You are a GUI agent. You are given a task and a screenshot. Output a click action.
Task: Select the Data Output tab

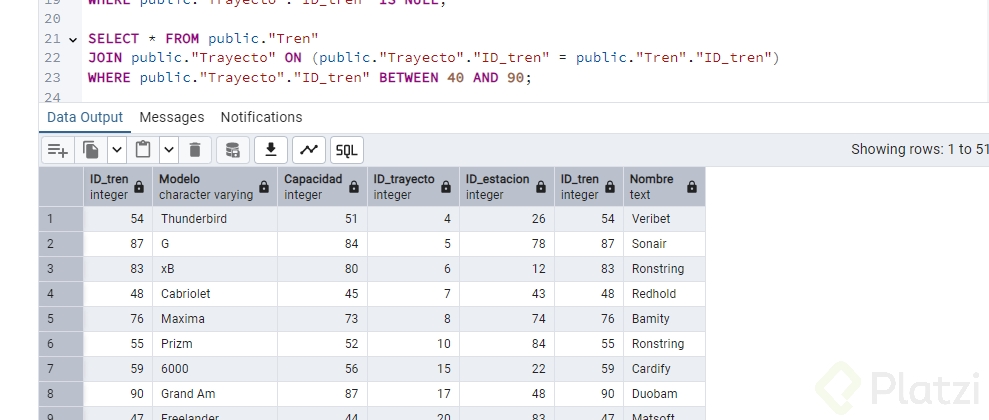point(85,117)
